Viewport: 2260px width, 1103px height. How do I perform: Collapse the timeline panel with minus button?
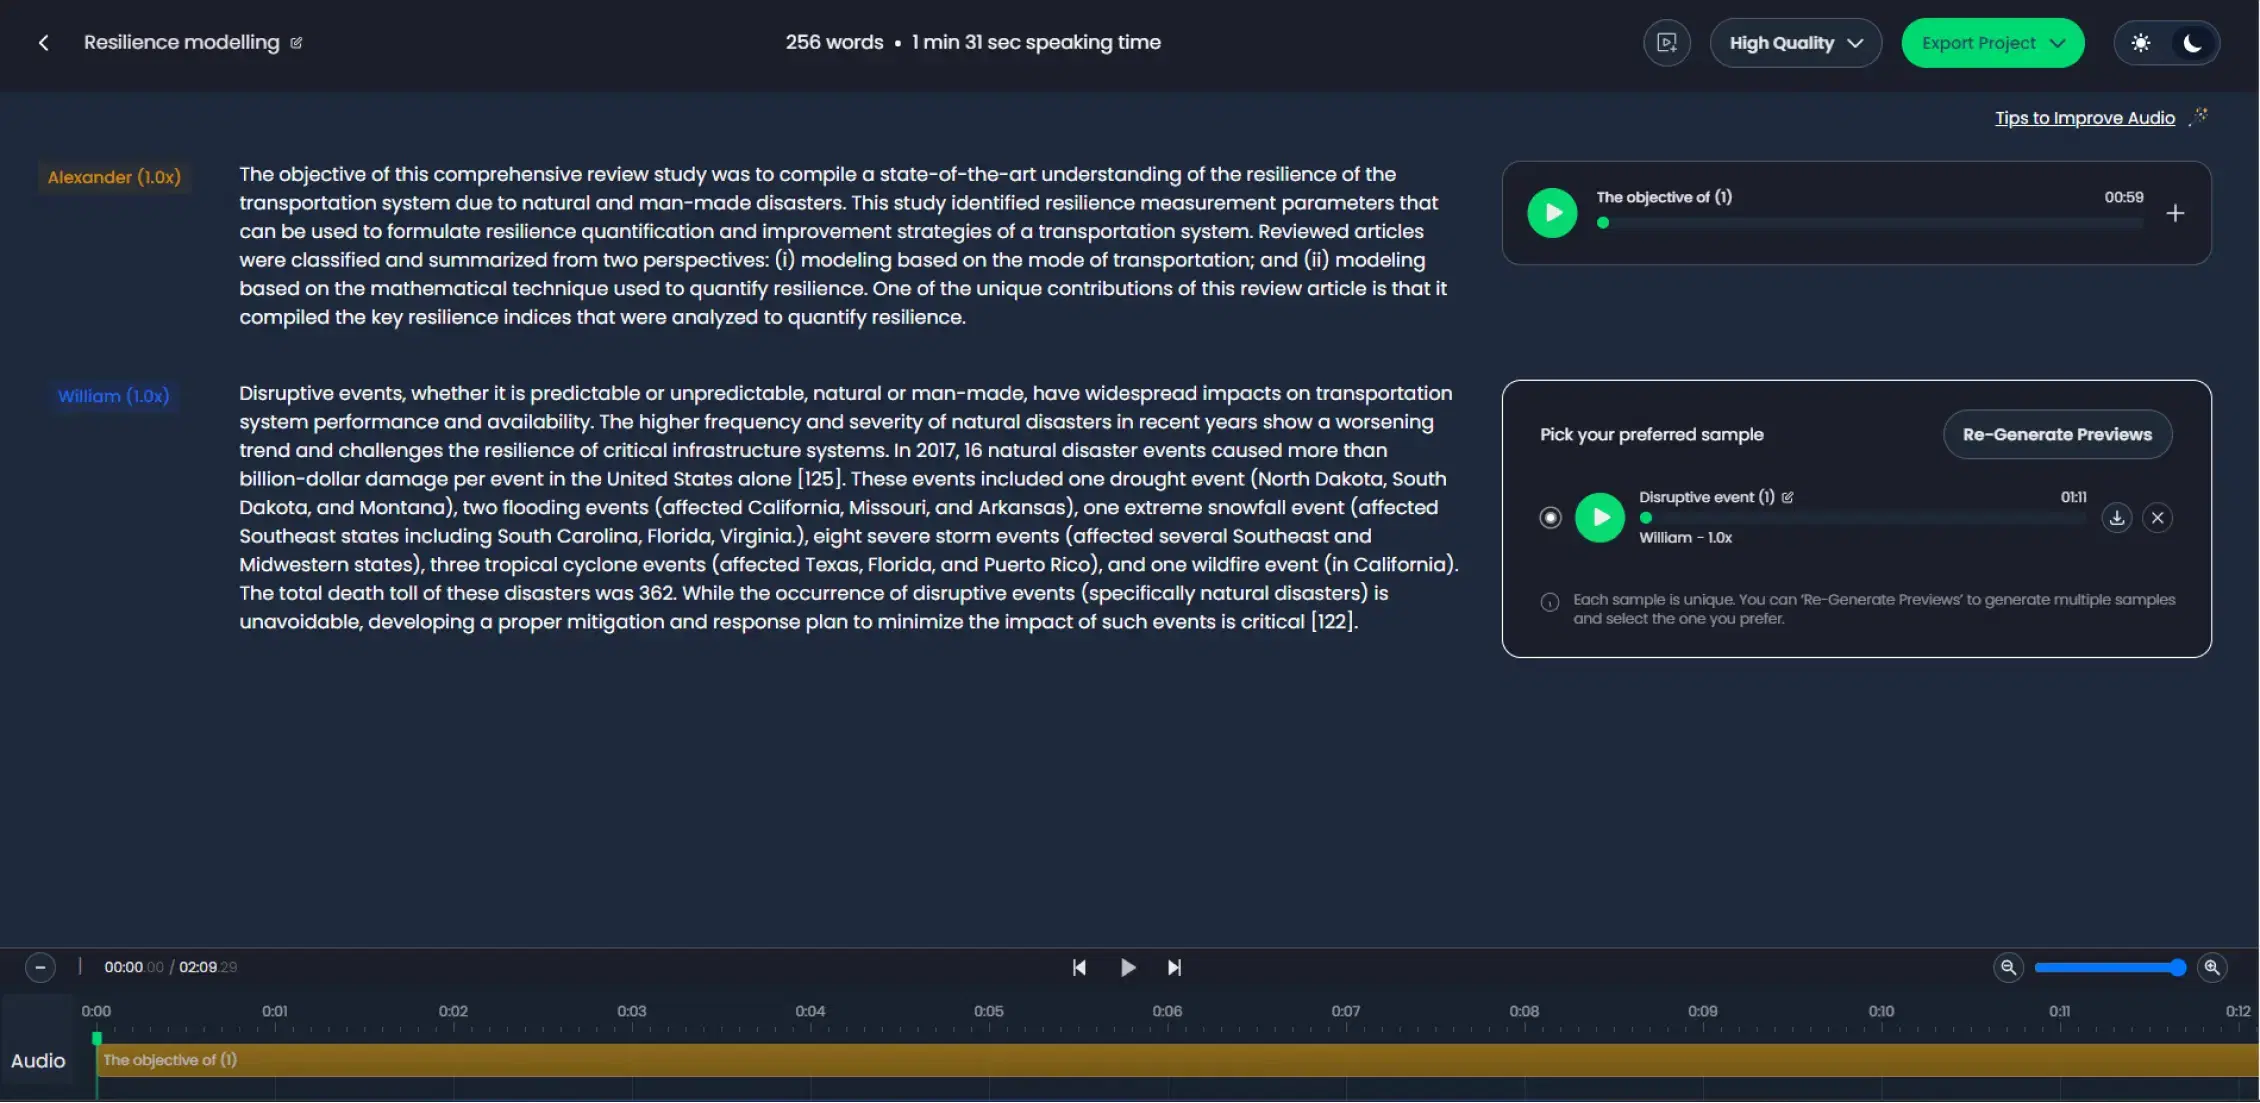40,967
